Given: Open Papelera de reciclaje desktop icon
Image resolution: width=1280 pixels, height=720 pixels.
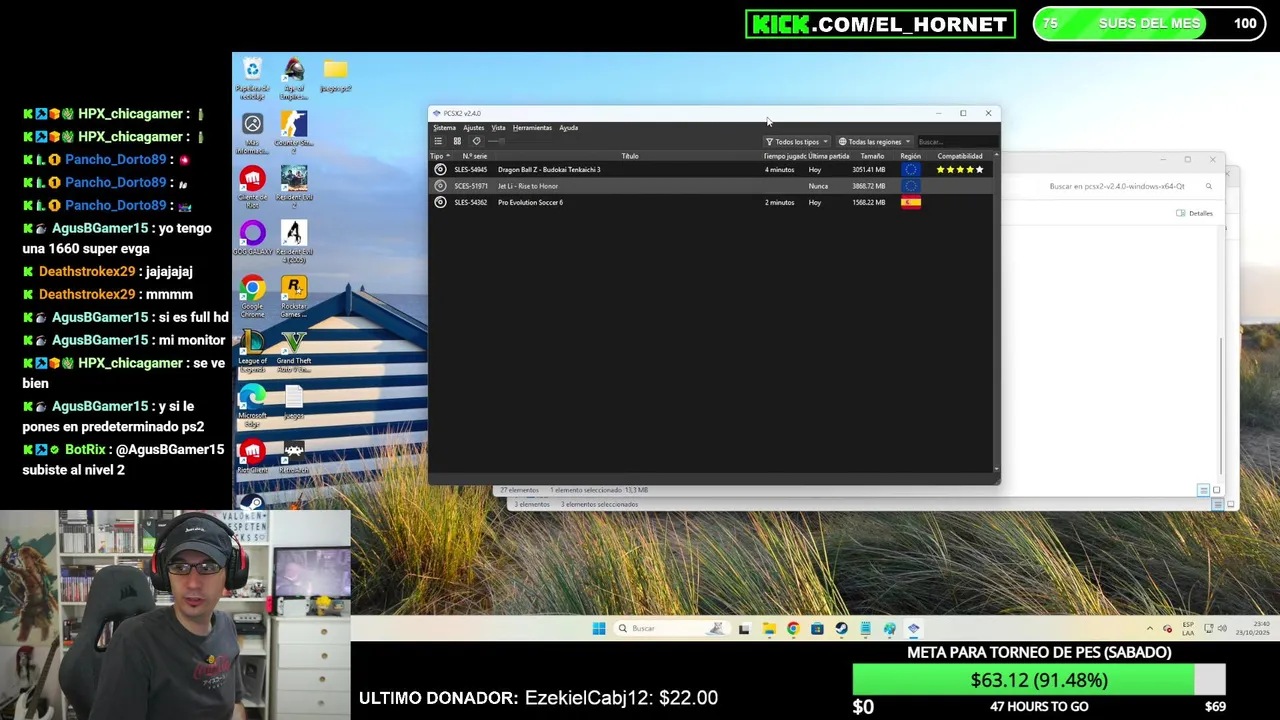Looking at the screenshot, I should [x=252, y=79].
